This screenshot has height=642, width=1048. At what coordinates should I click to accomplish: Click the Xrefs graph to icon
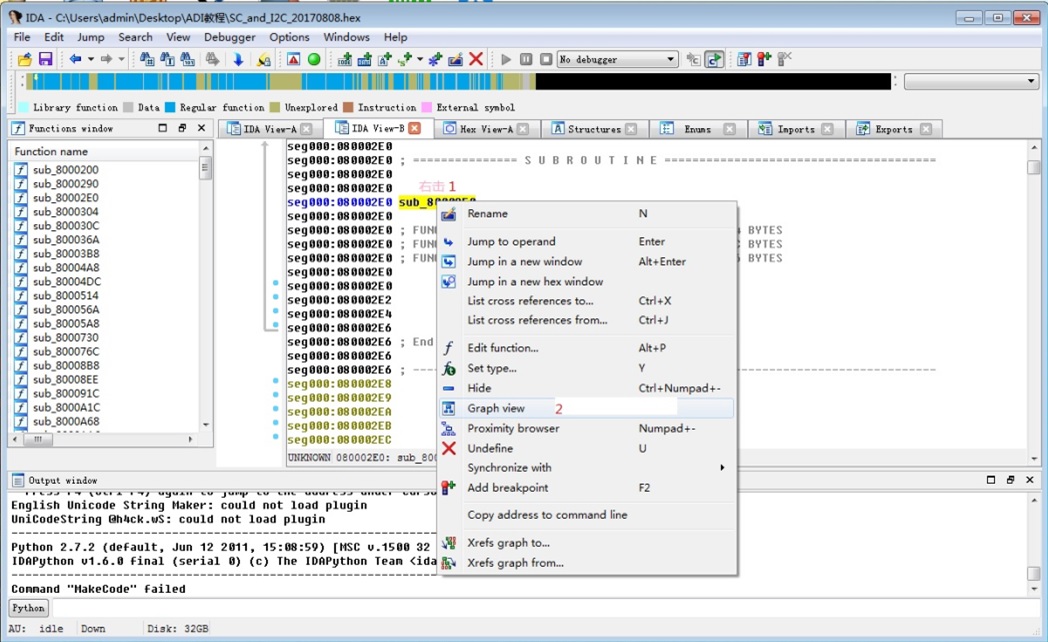click(448, 542)
